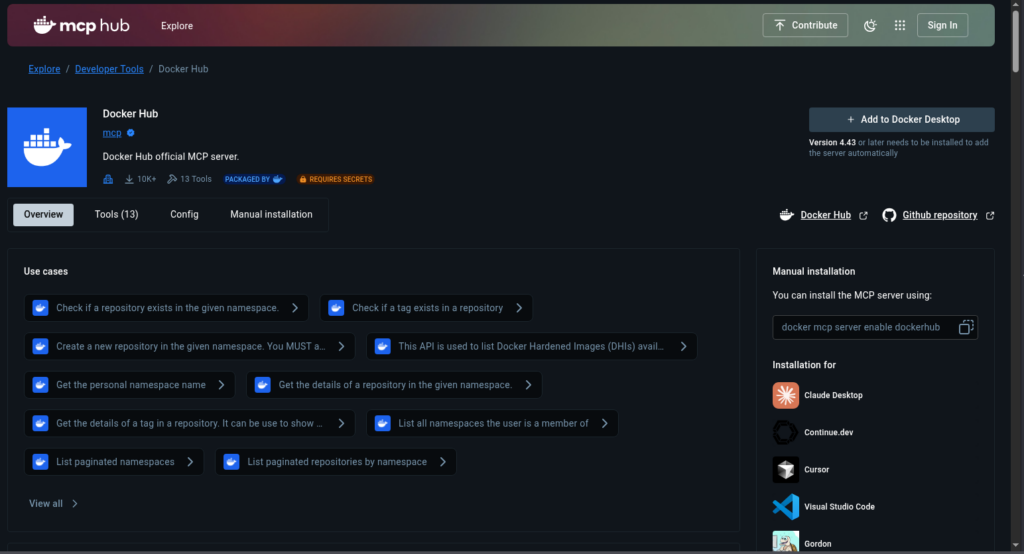Click the Visual Studio Code icon

pyautogui.click(x=786, y=507)
